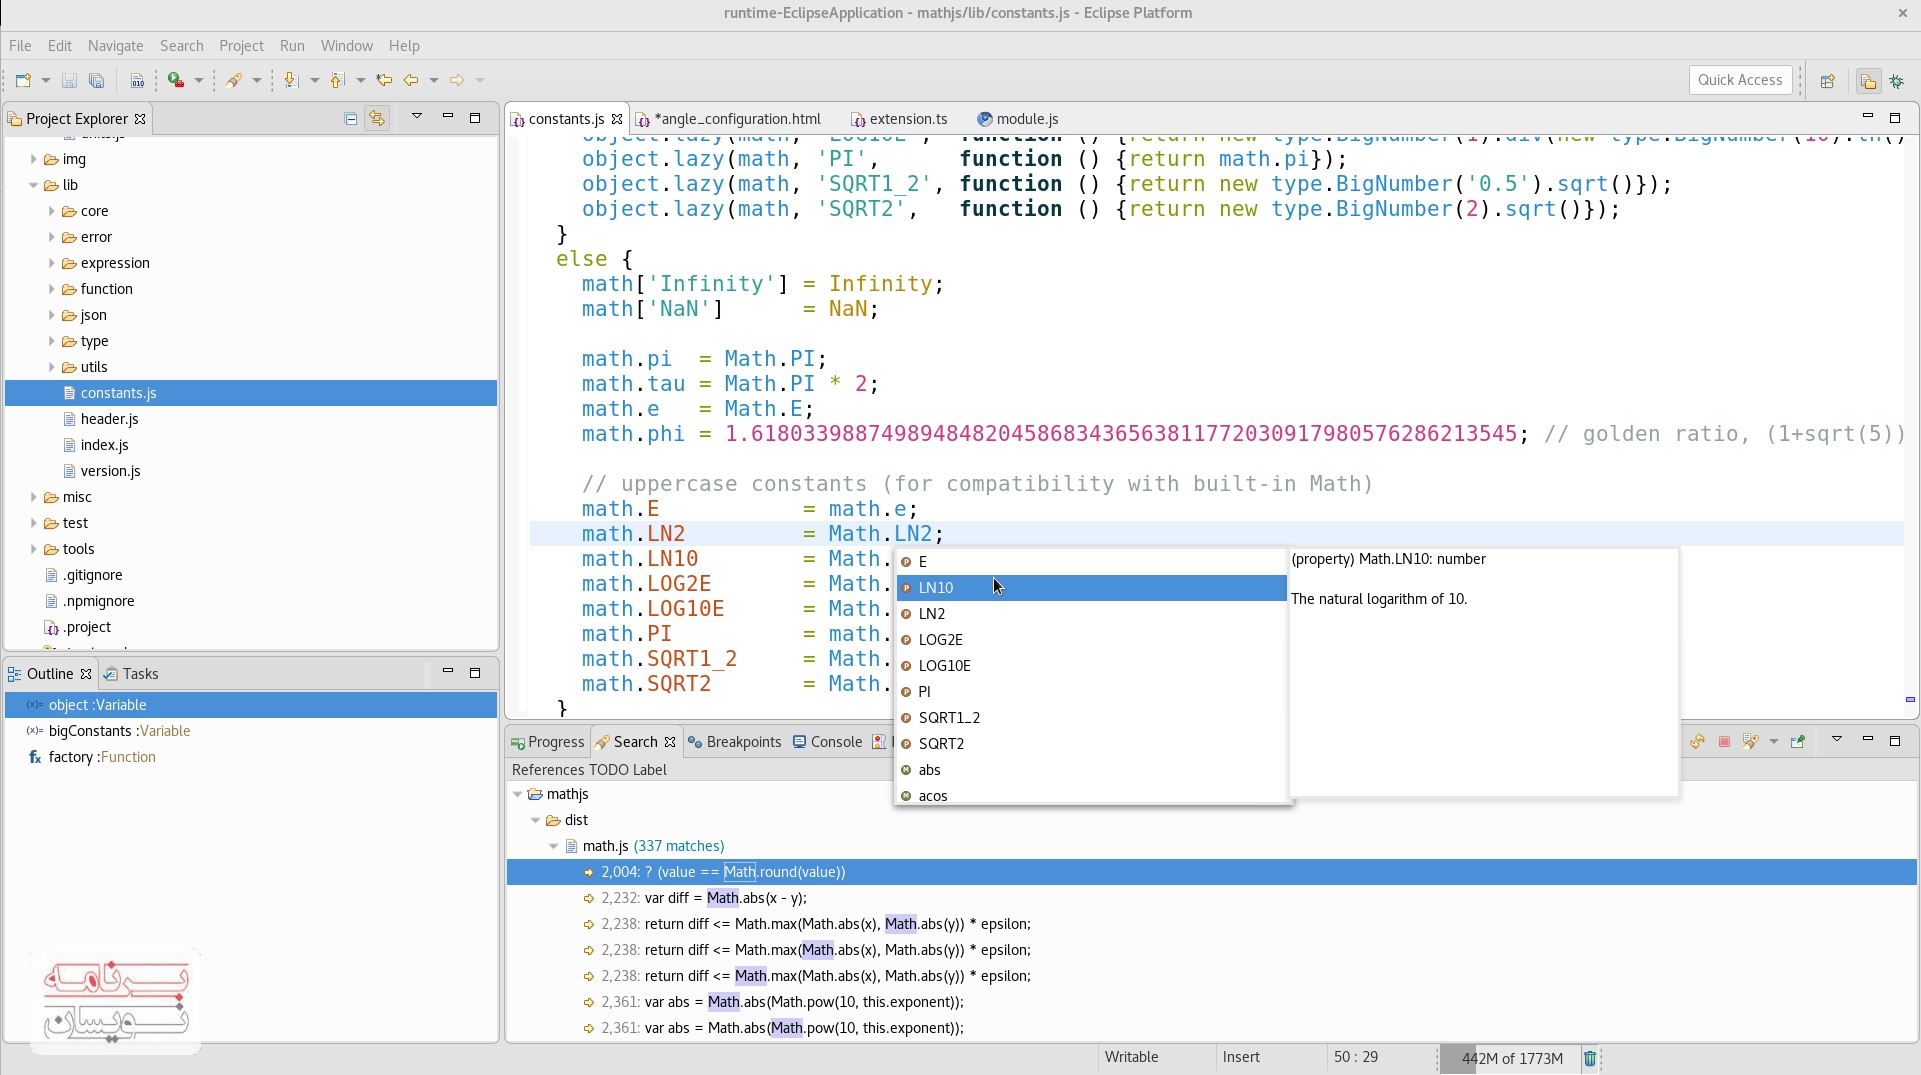The image size is (1921, 1075).
Task: Switch to the Resource perspective icon
Action: [x=1868, y=81]
